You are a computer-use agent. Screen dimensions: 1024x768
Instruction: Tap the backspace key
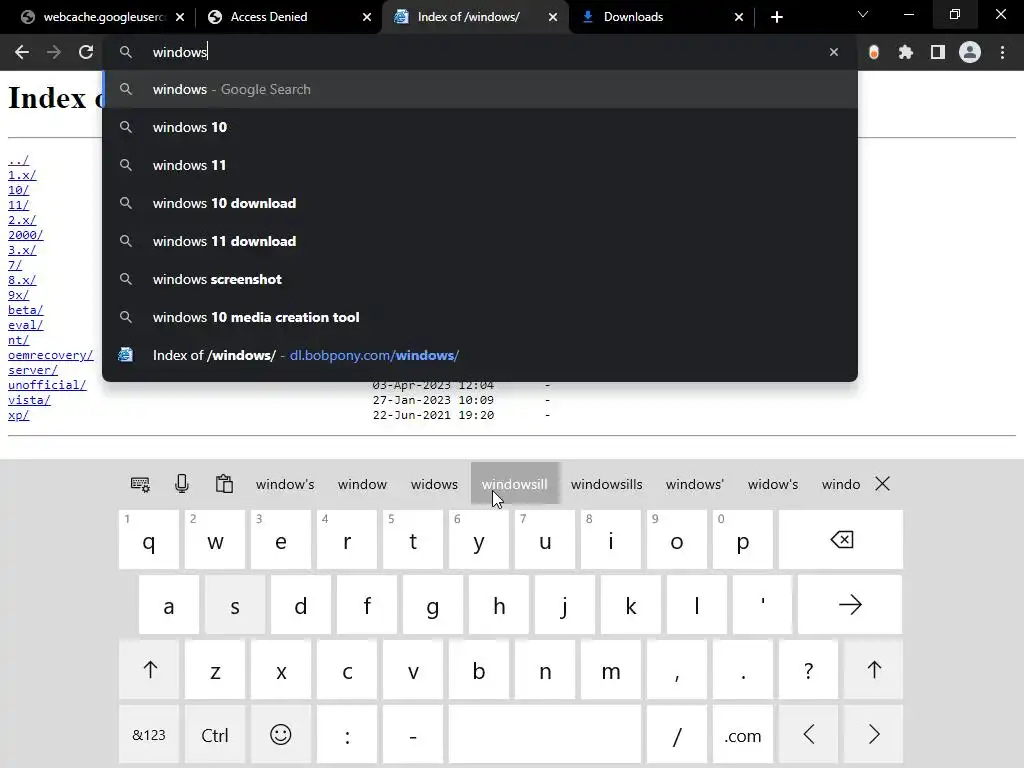841,539
